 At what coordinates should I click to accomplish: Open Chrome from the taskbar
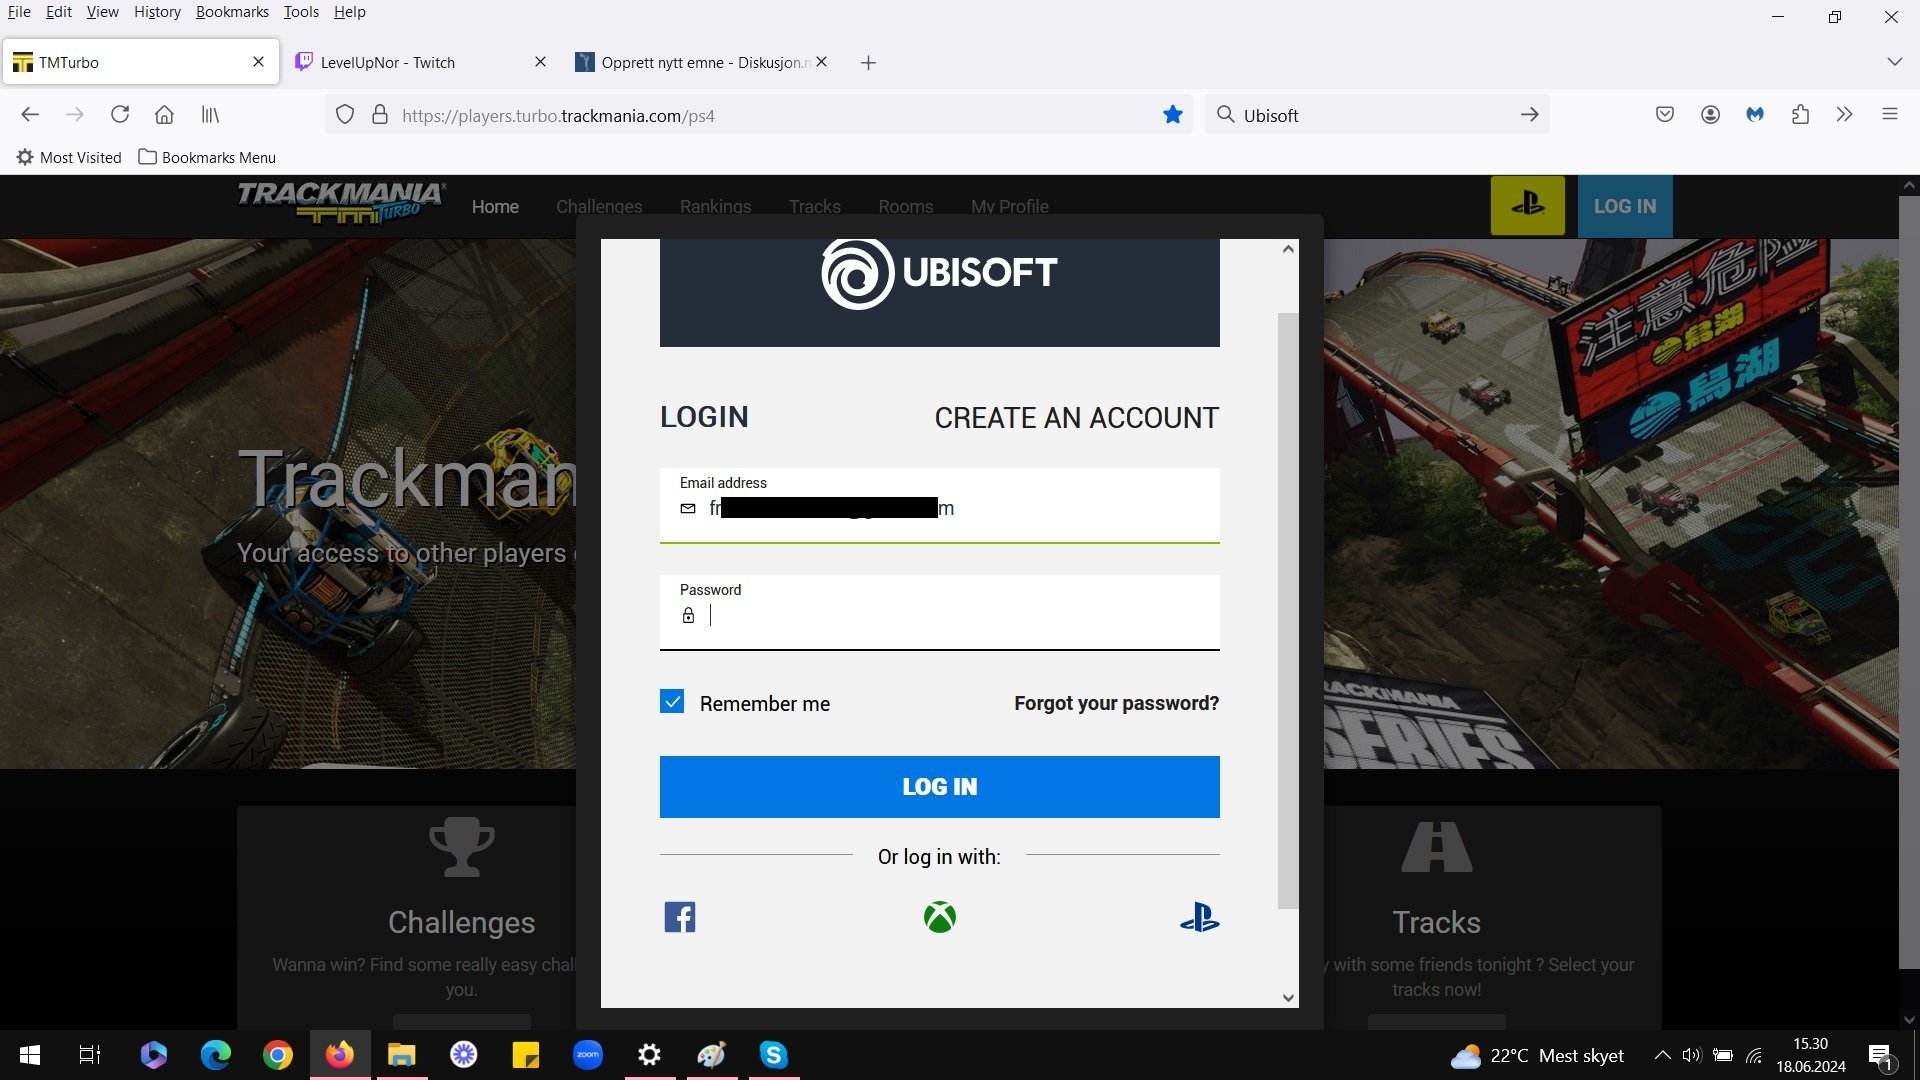(278, 1055)
